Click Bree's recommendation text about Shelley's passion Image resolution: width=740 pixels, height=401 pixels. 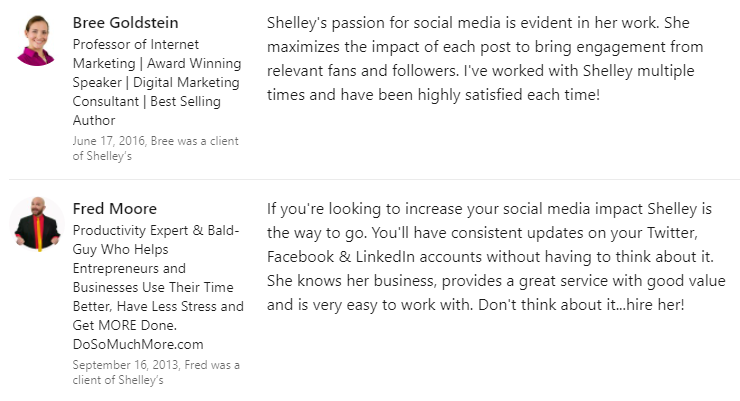point(485,58)
